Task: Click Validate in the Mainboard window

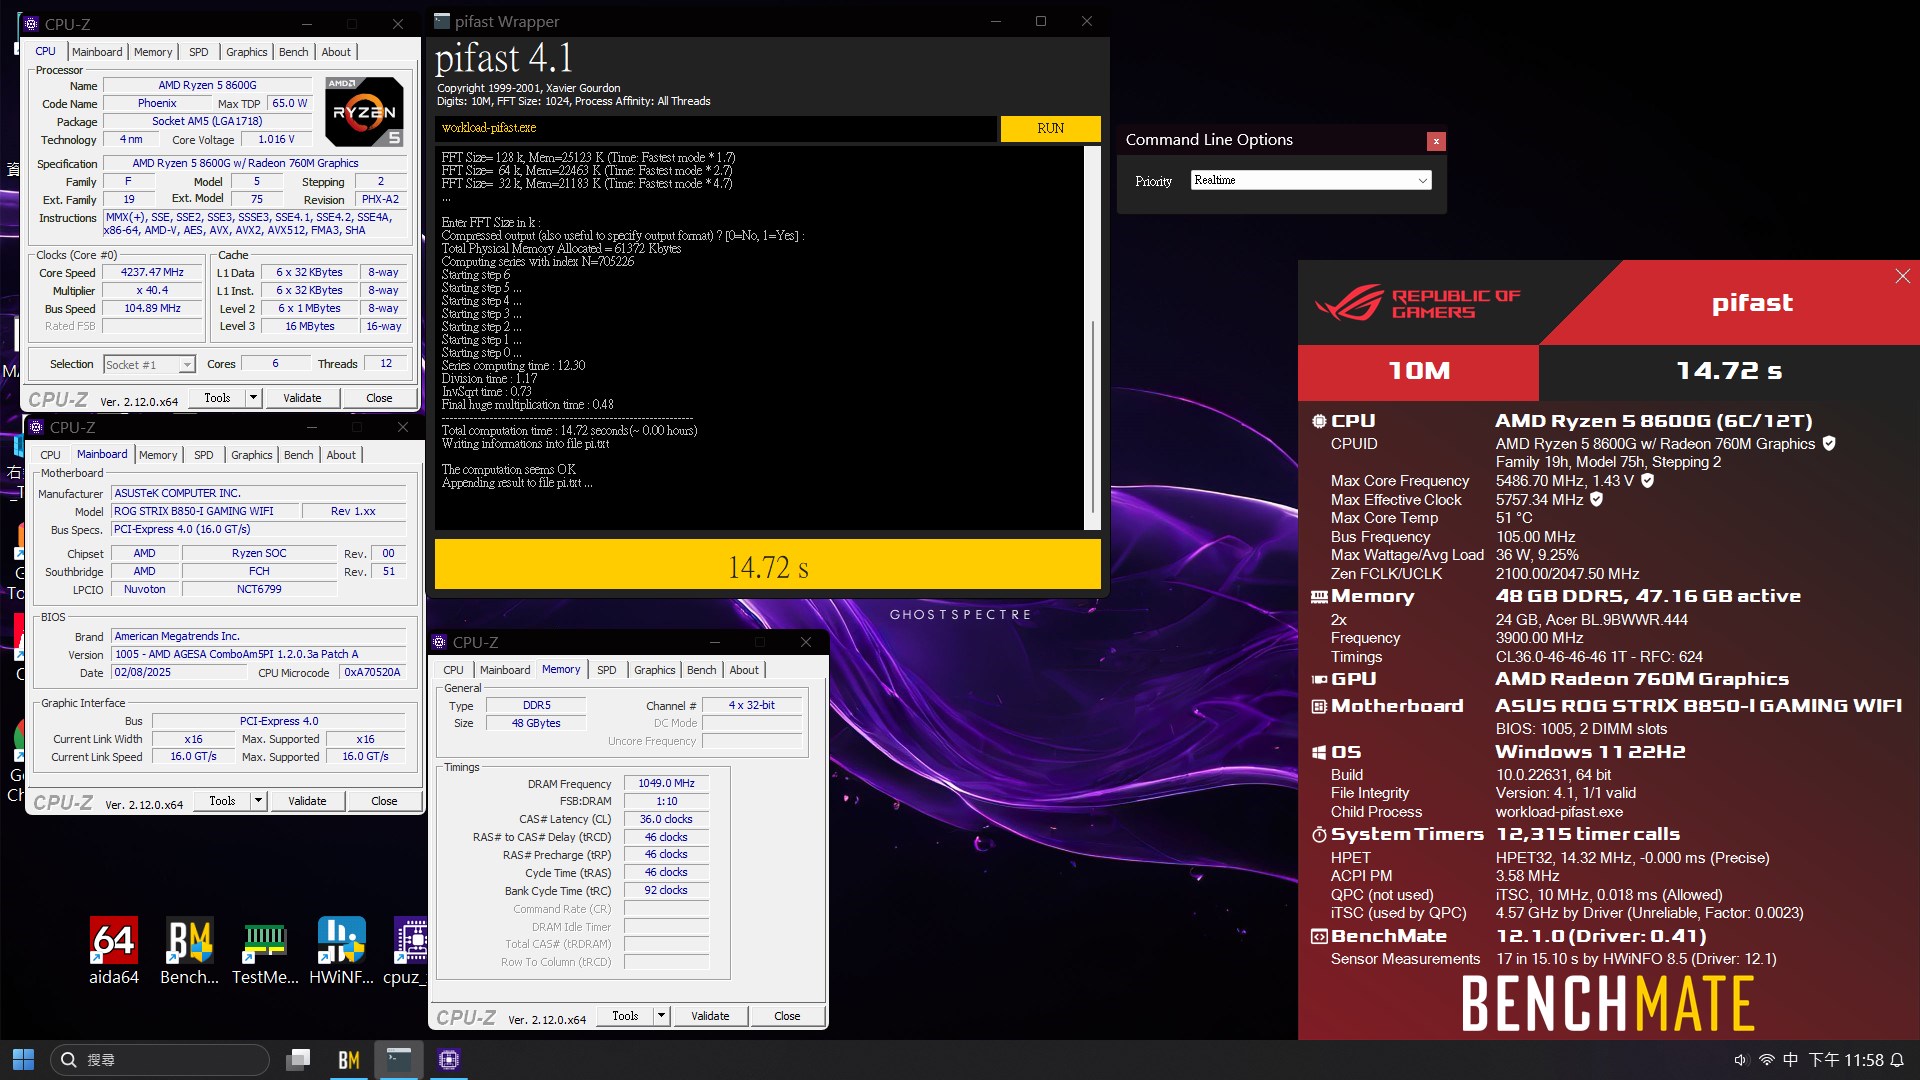Action: (307, 801)
